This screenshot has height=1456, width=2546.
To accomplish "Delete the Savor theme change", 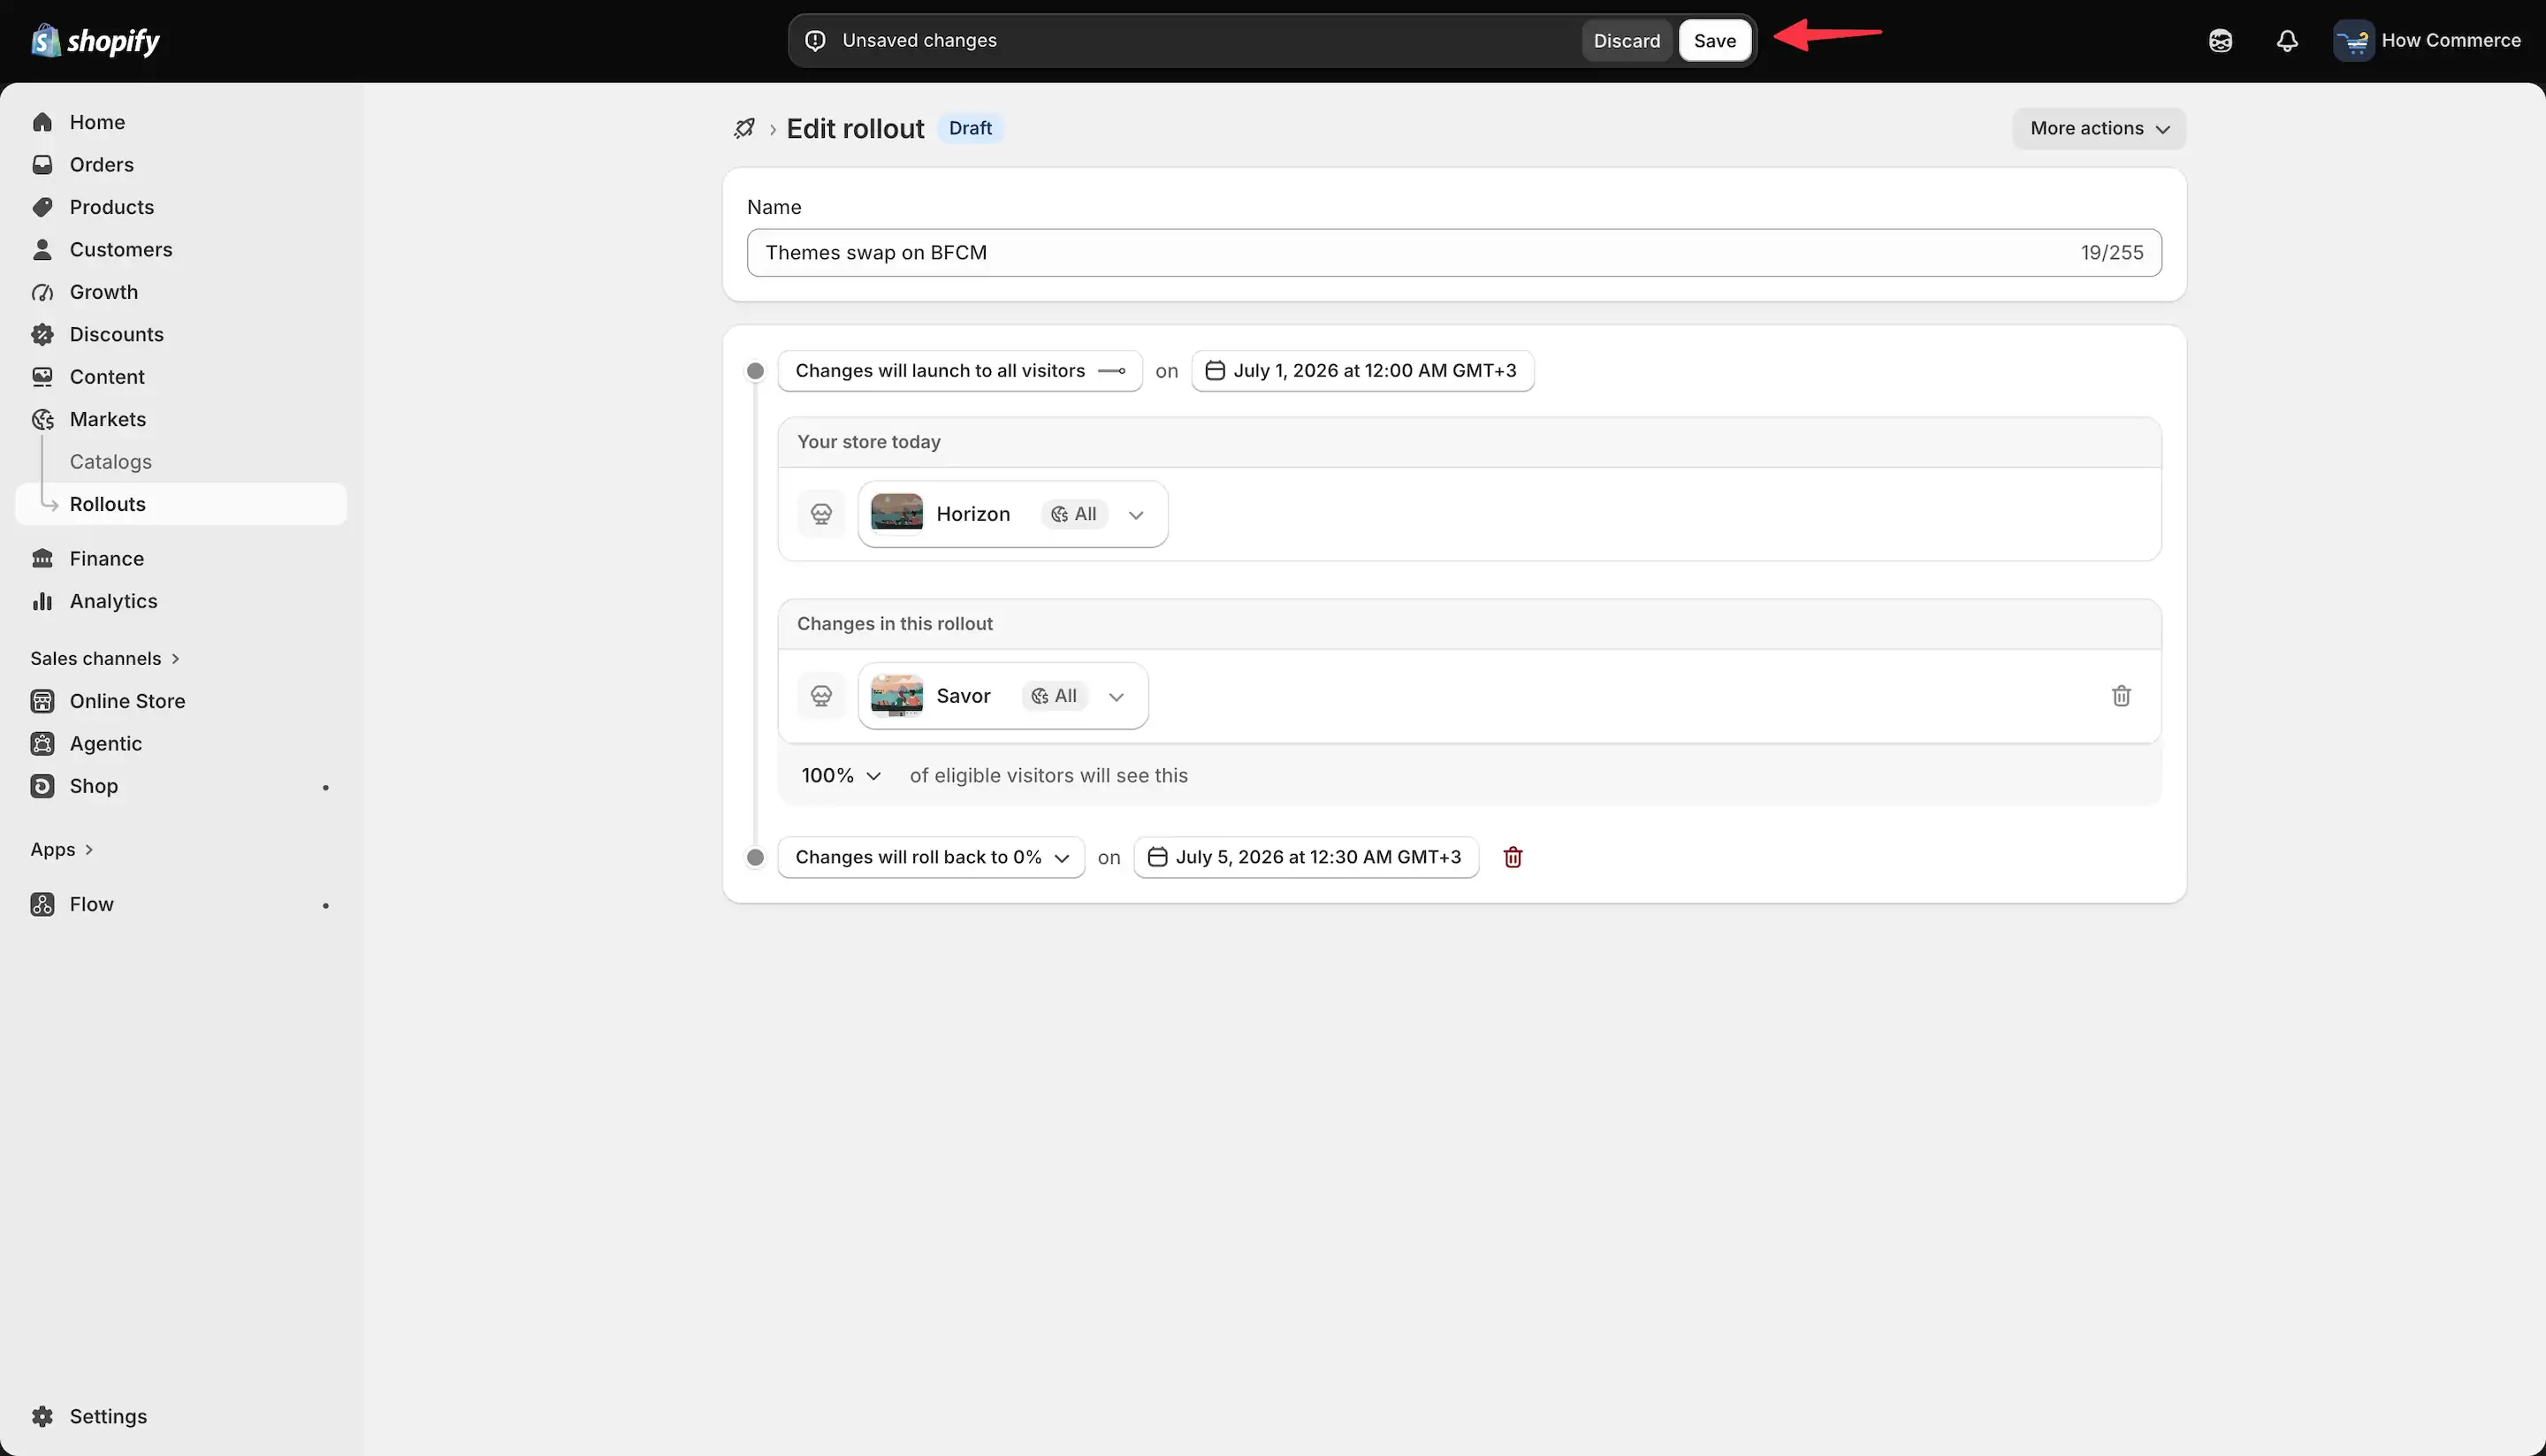I will (2121, 695).
